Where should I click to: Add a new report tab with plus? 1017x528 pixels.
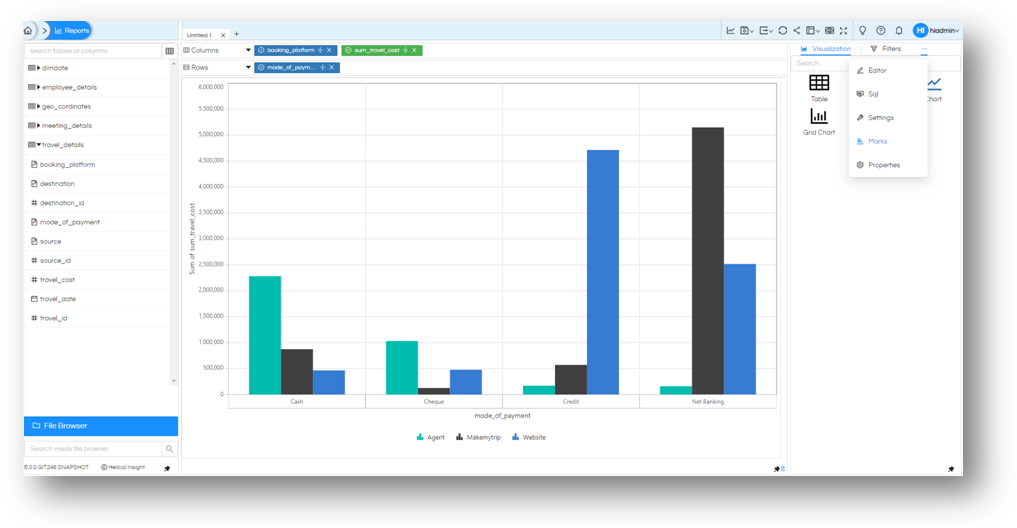pos(236,34)
